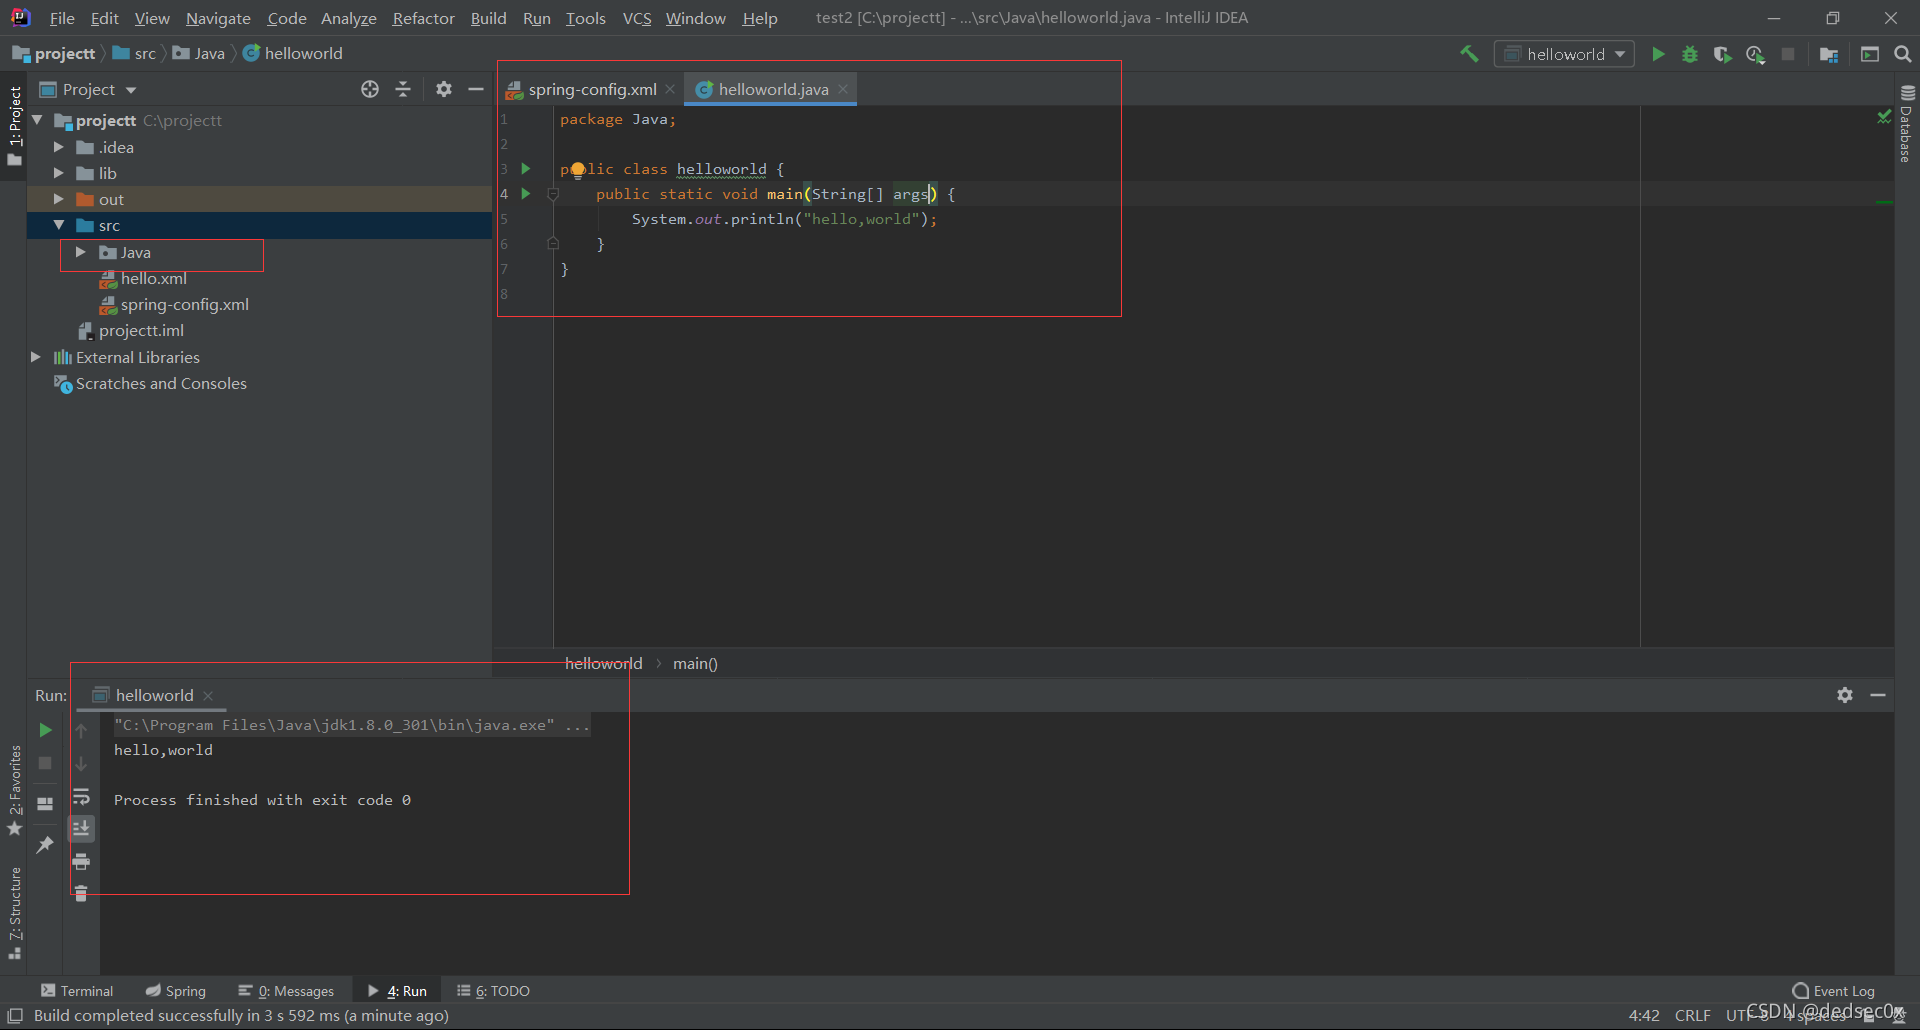Locate current file with crosshair icon
This screenshot has width=1920, height=1030.
[370, 89]
